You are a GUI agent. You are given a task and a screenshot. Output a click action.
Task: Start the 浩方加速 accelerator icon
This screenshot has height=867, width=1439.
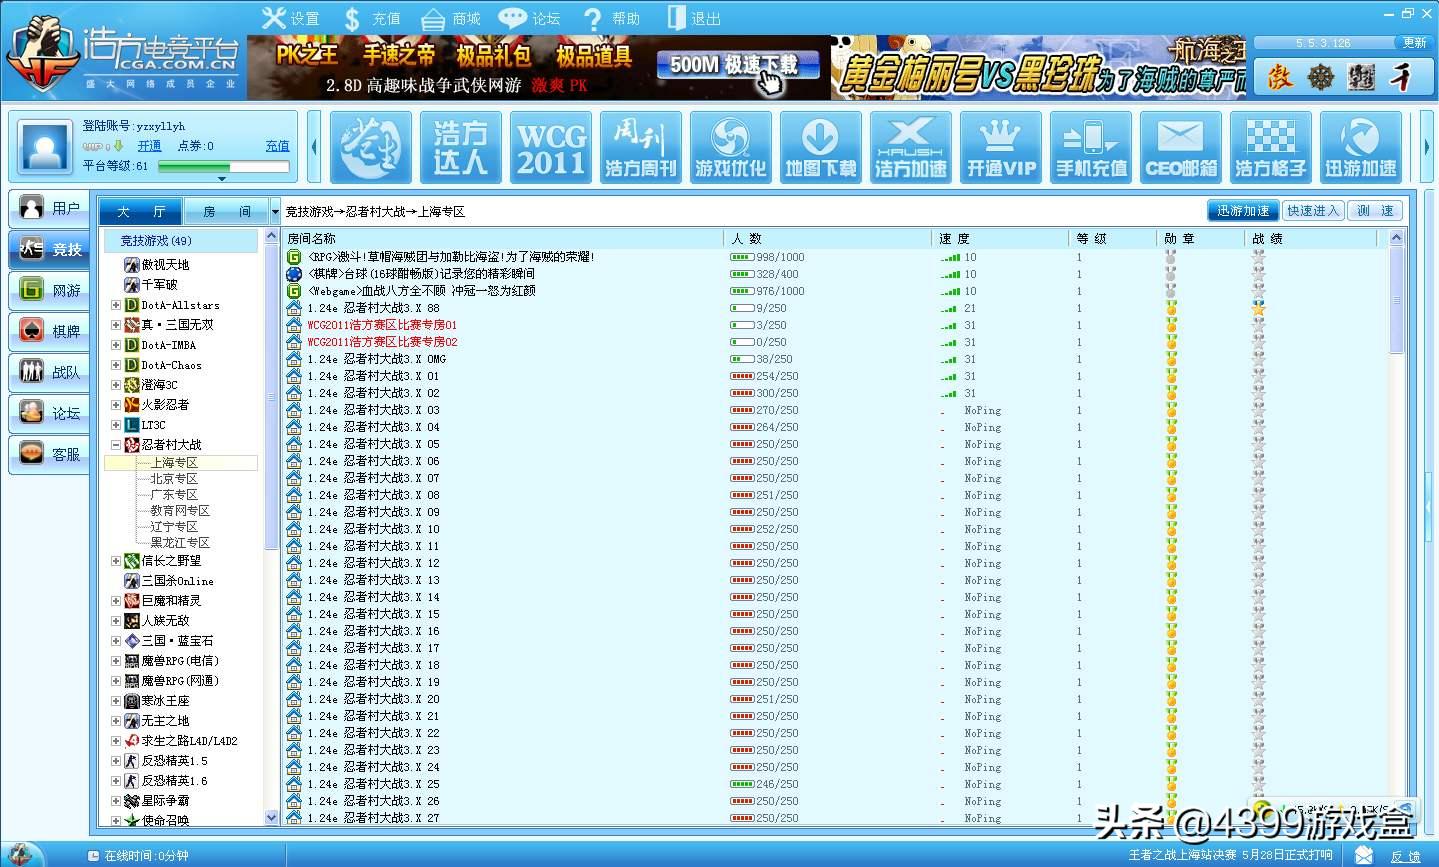point(911,148)
